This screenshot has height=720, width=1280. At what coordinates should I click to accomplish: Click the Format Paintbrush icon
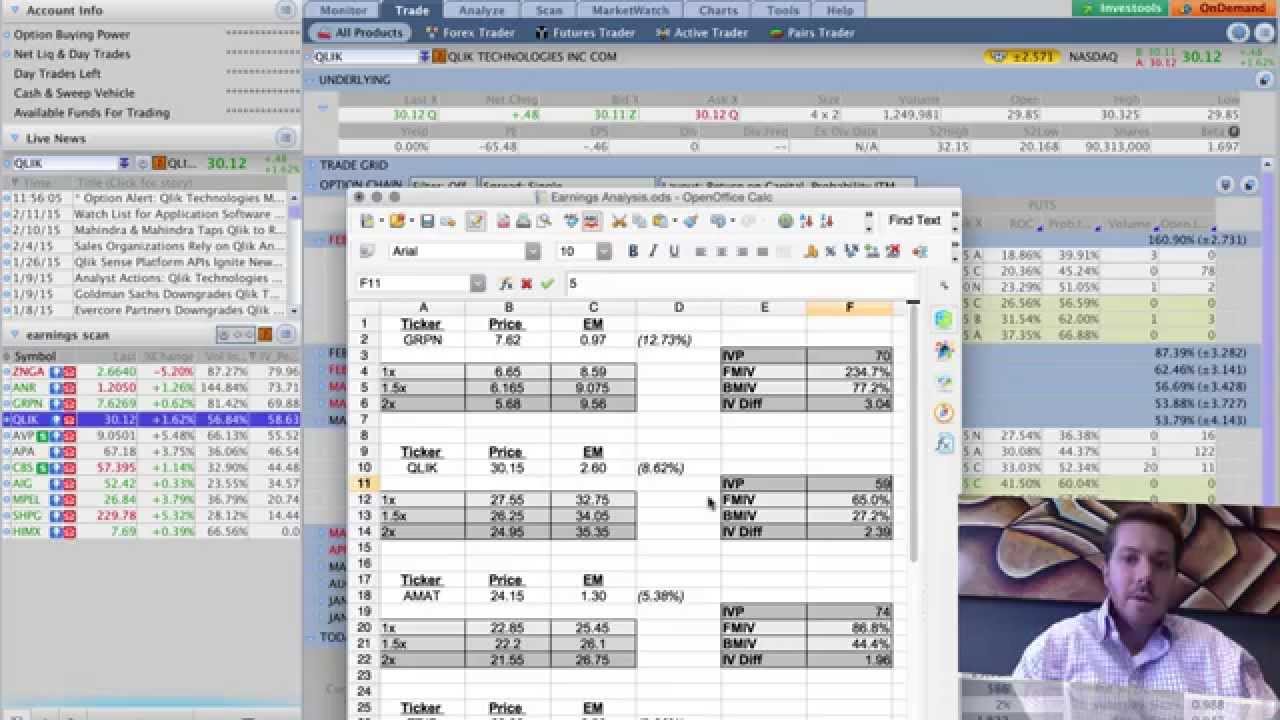pos(690,221)
